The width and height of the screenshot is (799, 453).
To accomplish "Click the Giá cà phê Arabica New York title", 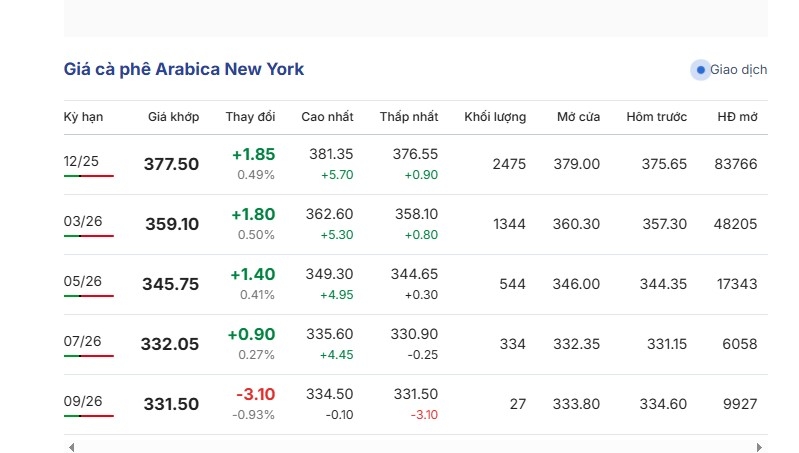I will [x=183, y=69].
